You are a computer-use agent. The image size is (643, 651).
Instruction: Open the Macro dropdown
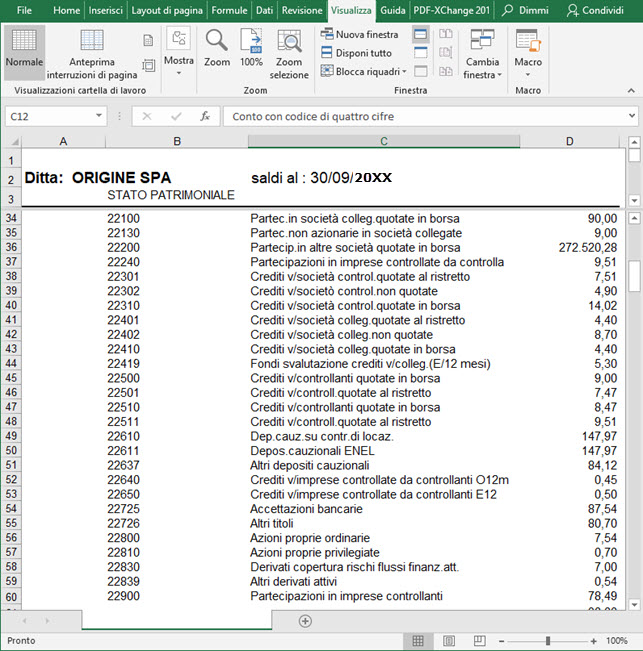tap(528, 53)
